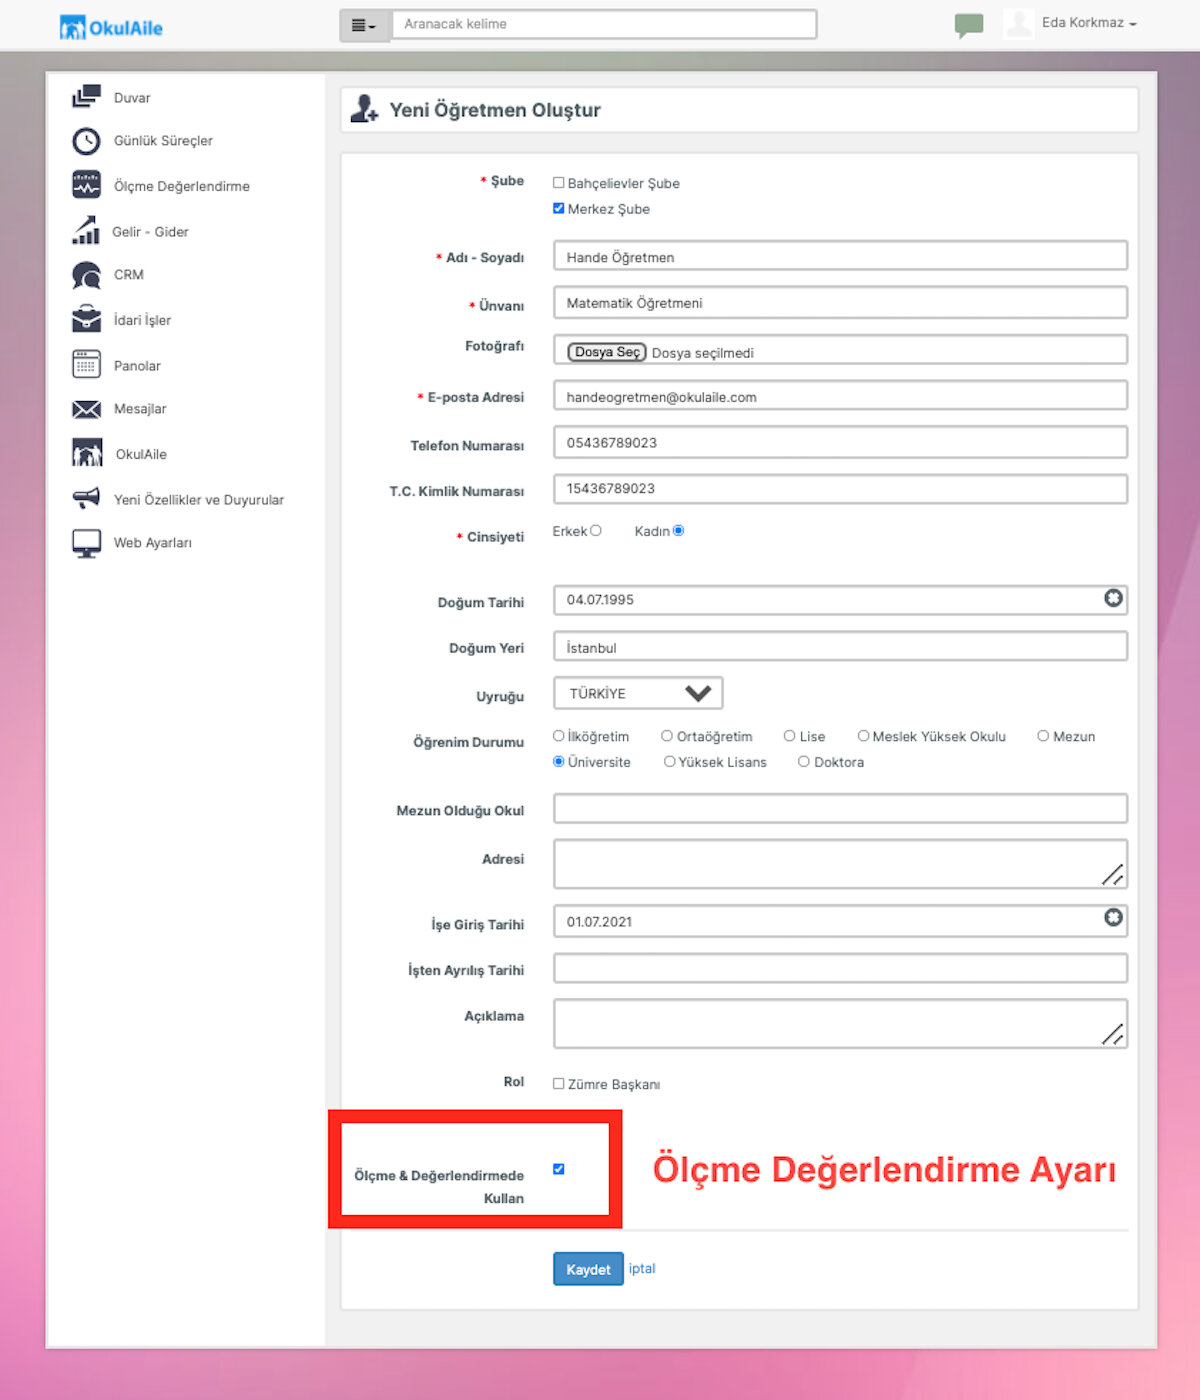Click the Ünvanı input field
1200x1400 pixels.
point(840,302)
